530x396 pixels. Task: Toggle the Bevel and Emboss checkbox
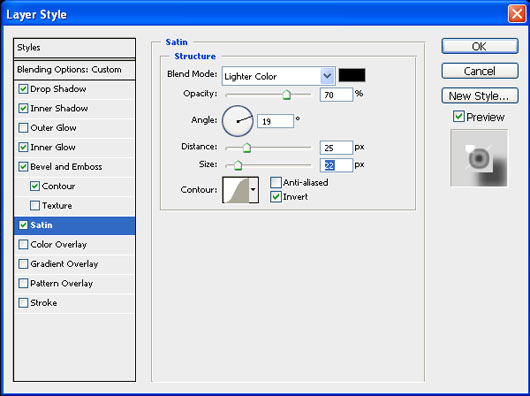click(x=23, y=167)
